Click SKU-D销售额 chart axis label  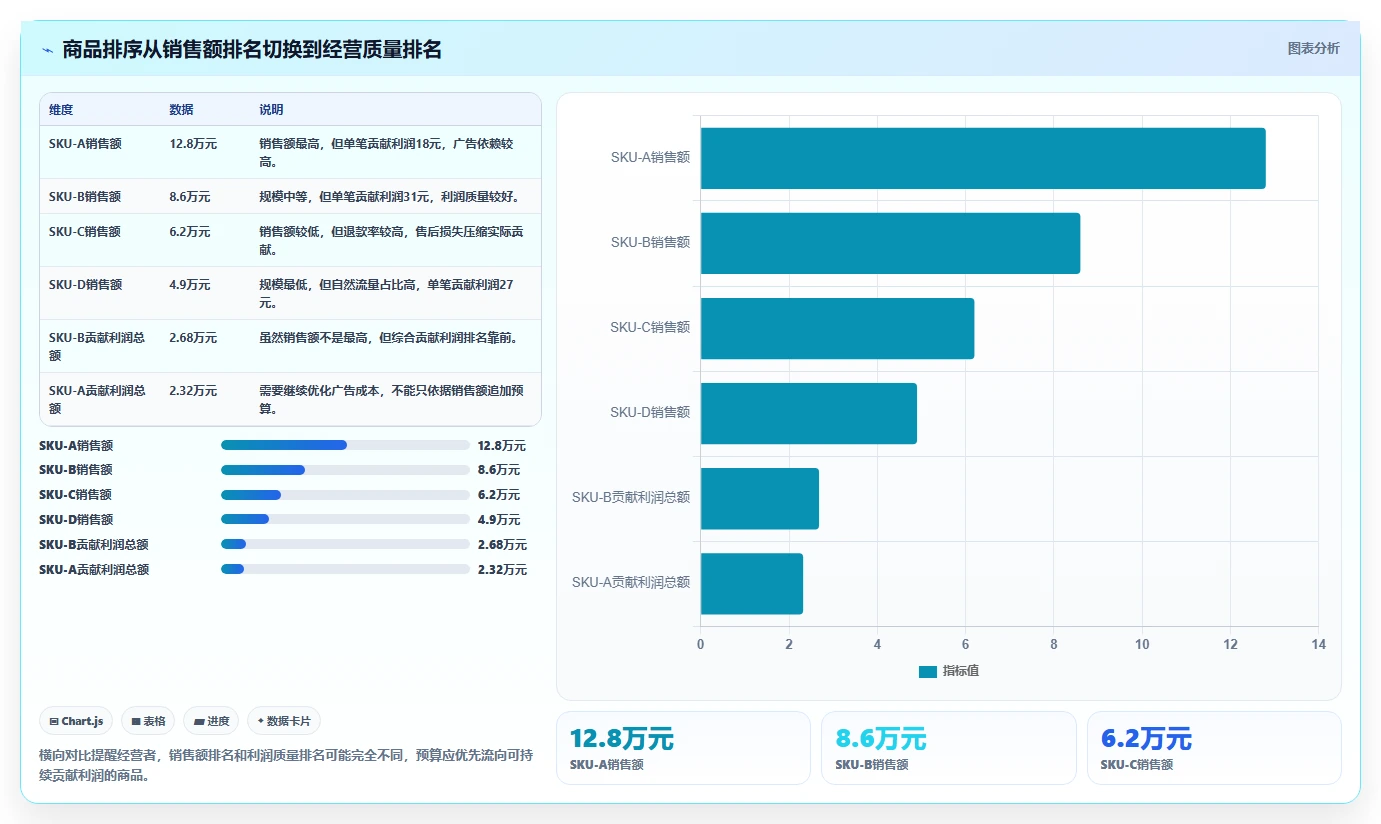click(650, 413)
